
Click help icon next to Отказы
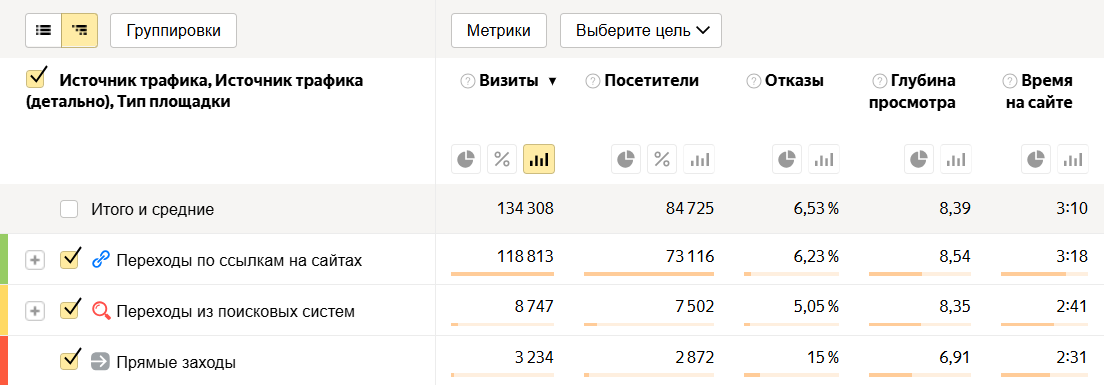point(753,81)
